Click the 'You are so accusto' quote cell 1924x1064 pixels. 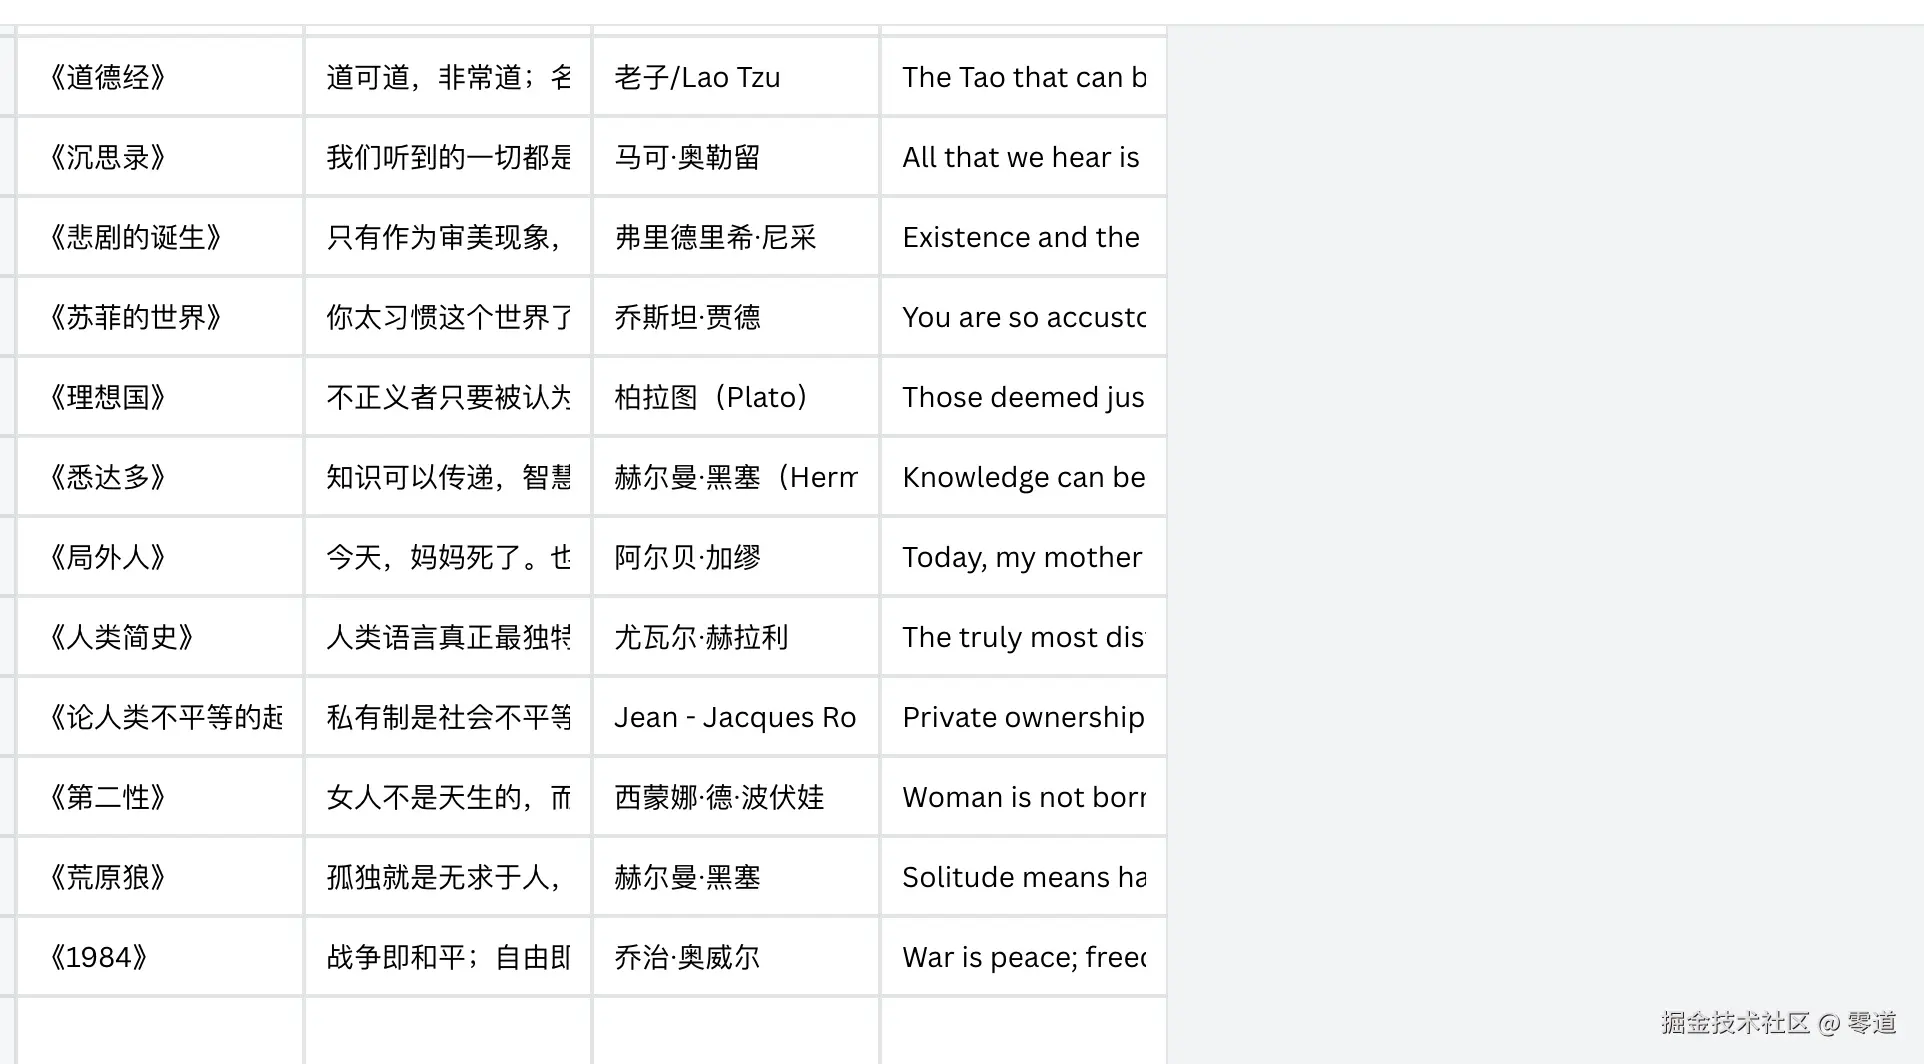point(1023,317)
